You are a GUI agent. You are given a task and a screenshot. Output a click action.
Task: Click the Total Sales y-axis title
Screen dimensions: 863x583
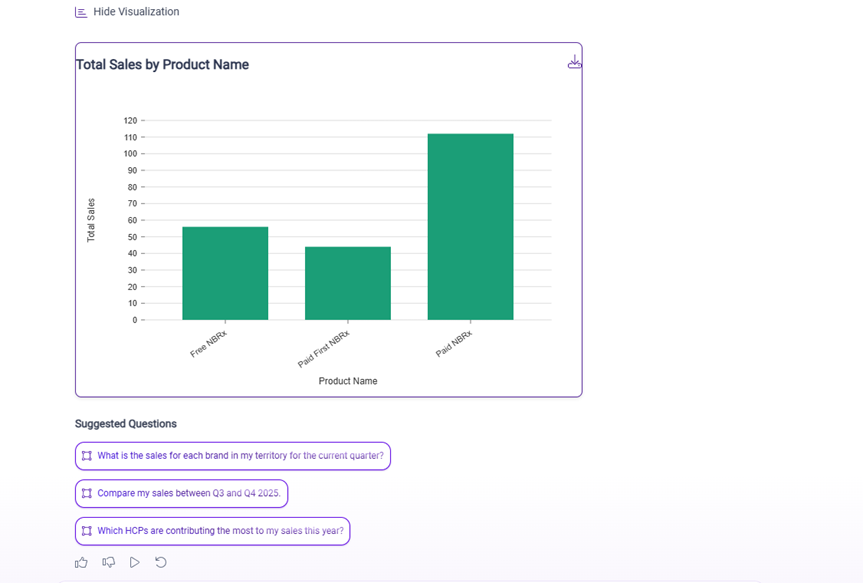(91, 220)
